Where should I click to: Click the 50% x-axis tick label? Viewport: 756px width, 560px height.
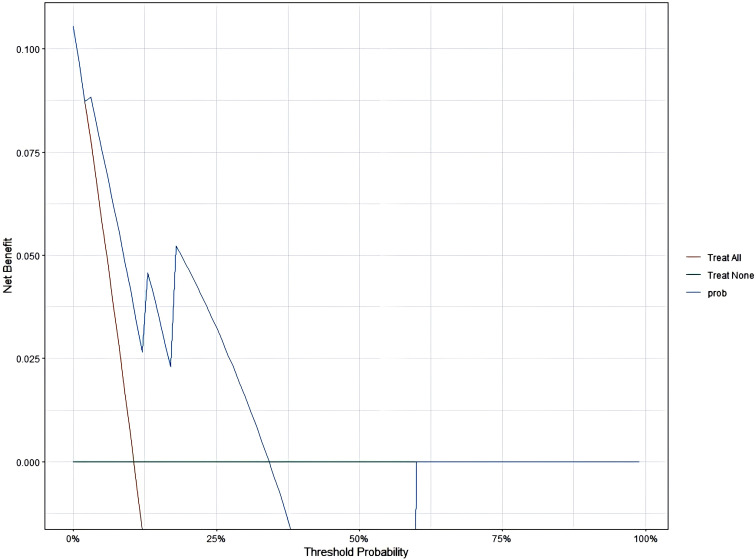(x=359, y=539)
